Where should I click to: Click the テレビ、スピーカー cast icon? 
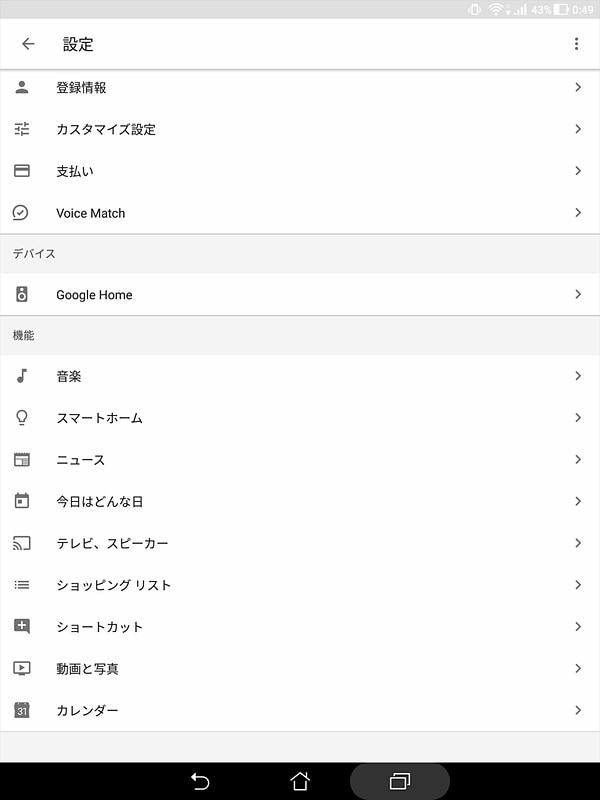(x=21, y=543)
